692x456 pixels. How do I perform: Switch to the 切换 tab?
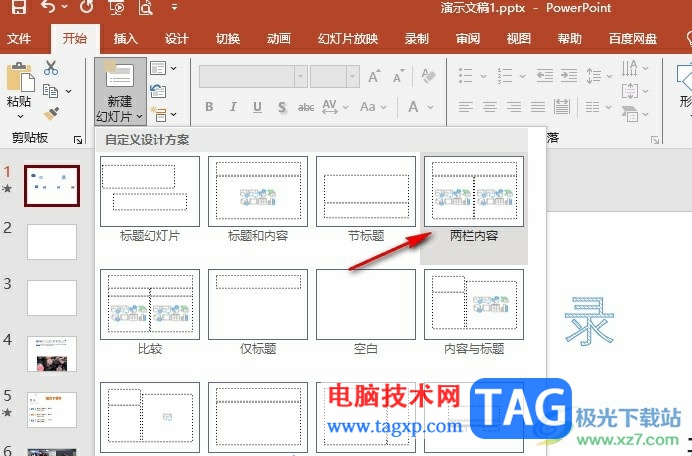[x=228, y=39]
